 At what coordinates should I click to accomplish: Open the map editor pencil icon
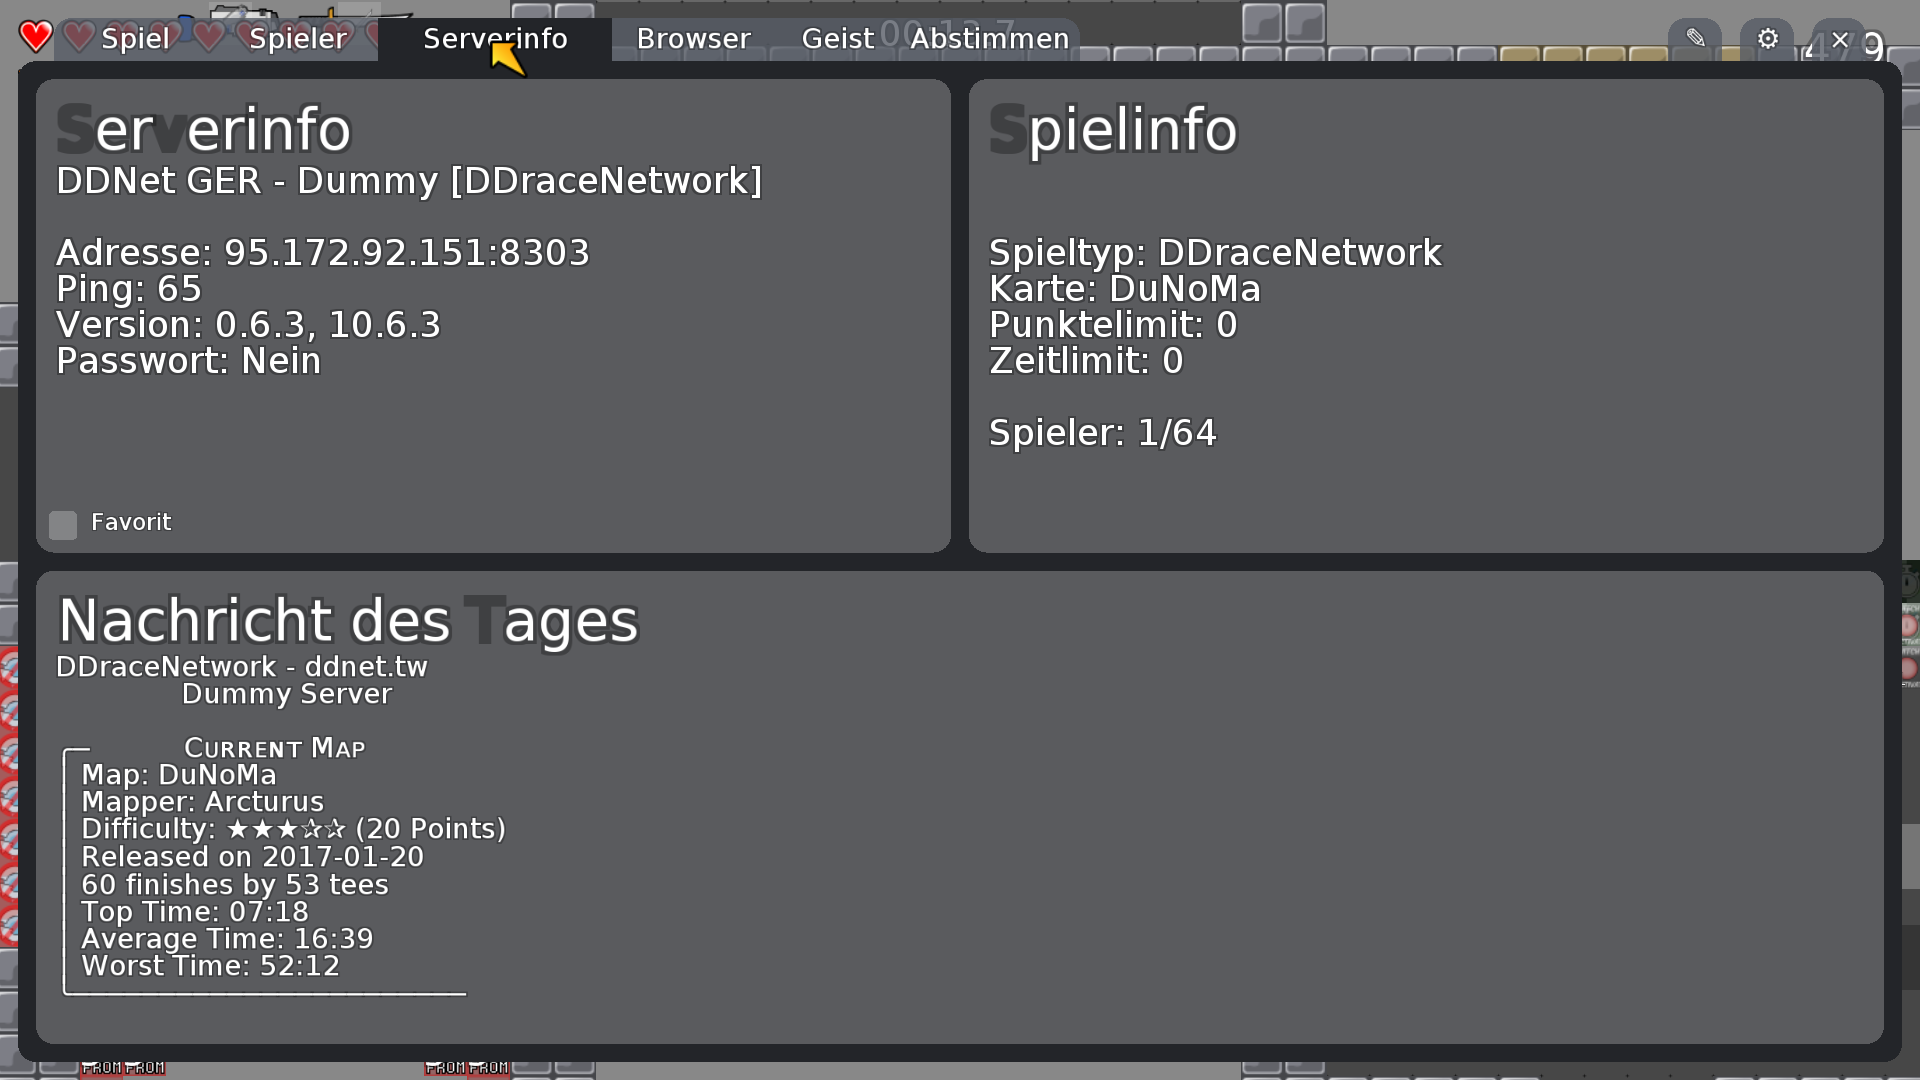coord(1695,39)
